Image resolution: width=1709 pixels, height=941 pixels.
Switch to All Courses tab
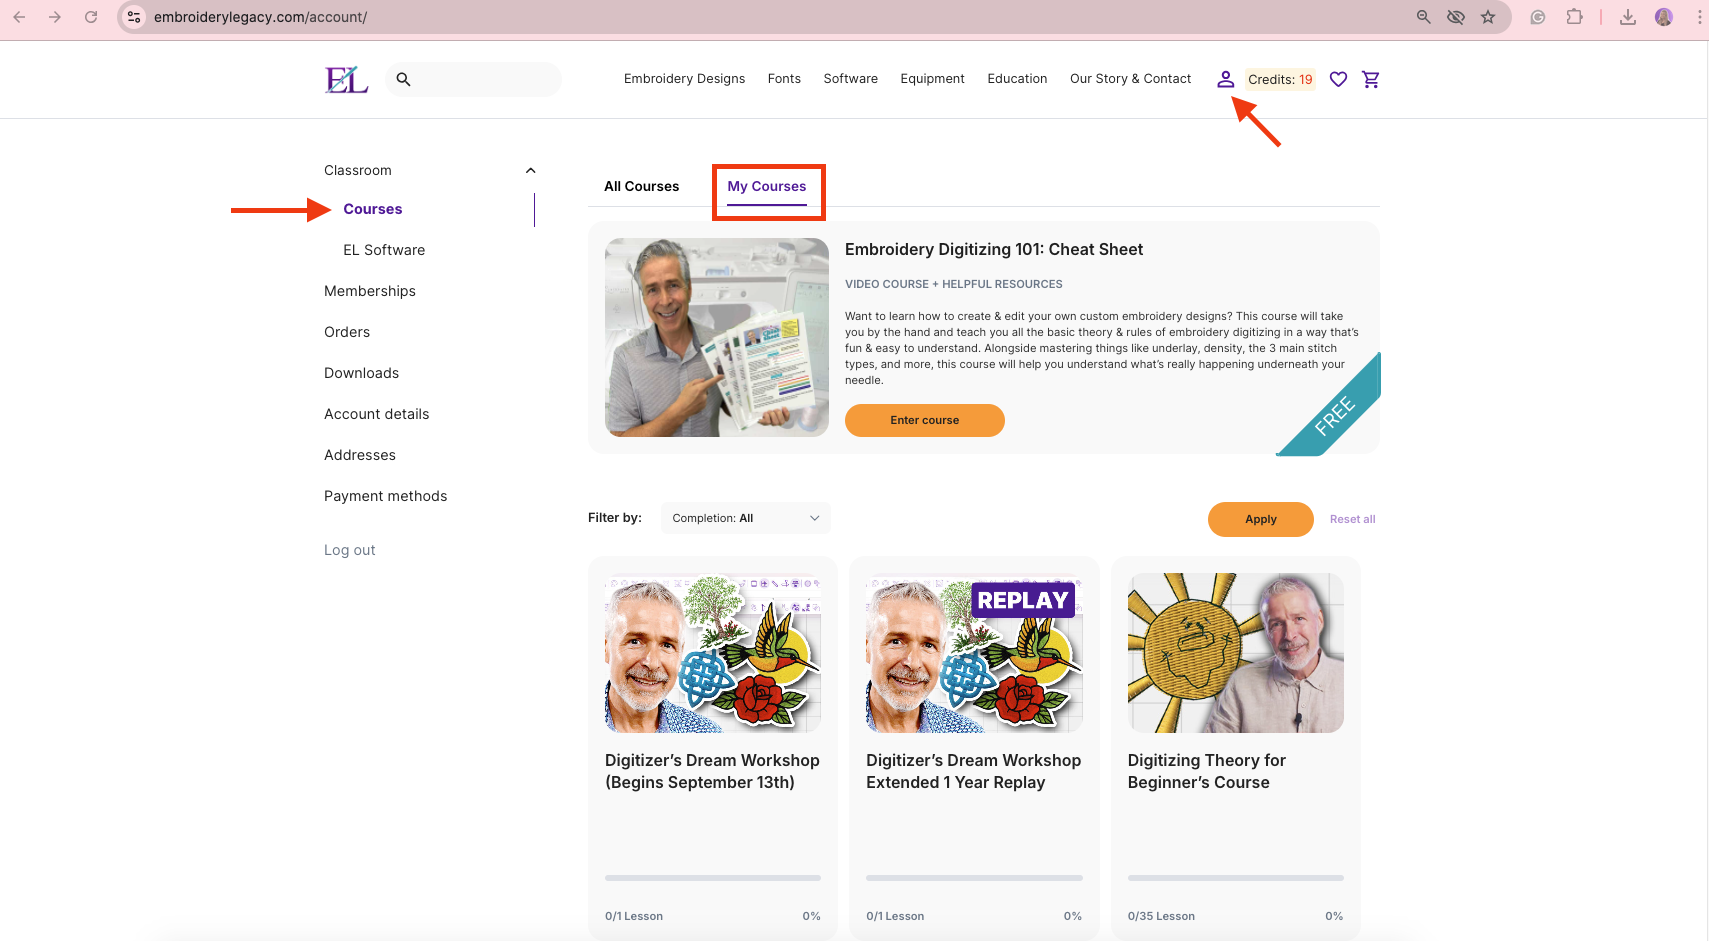[641, 187]
